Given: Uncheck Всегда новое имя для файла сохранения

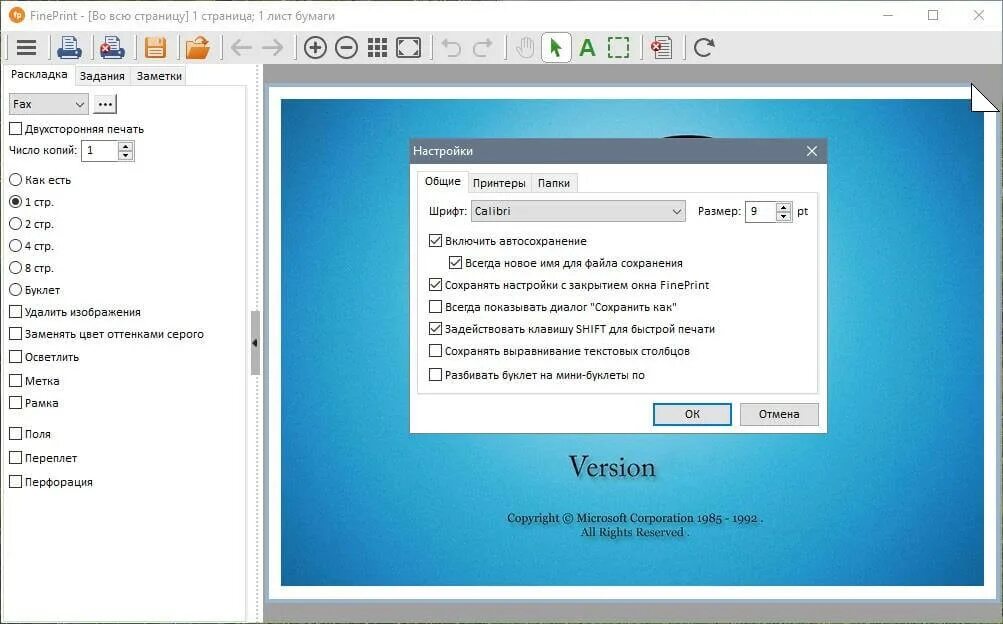Looking at the screenshot, I should [455, 263].
